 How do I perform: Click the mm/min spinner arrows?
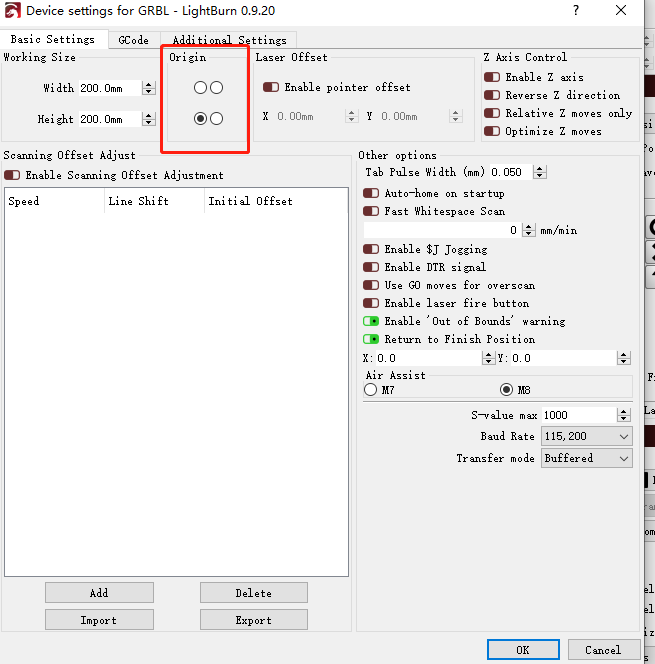tap(529, 230)
